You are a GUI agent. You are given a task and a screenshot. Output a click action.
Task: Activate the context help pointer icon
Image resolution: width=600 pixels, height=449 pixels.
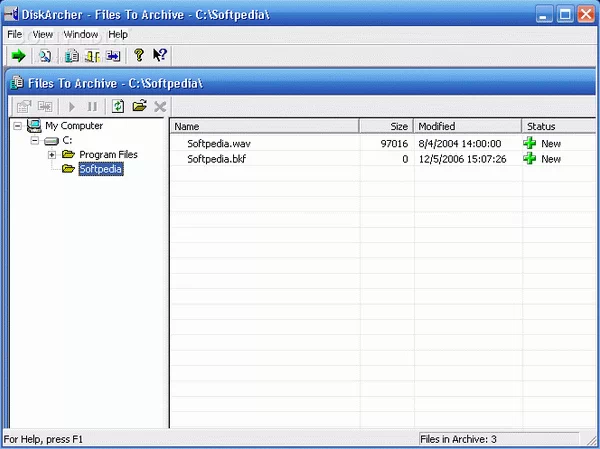160,56
